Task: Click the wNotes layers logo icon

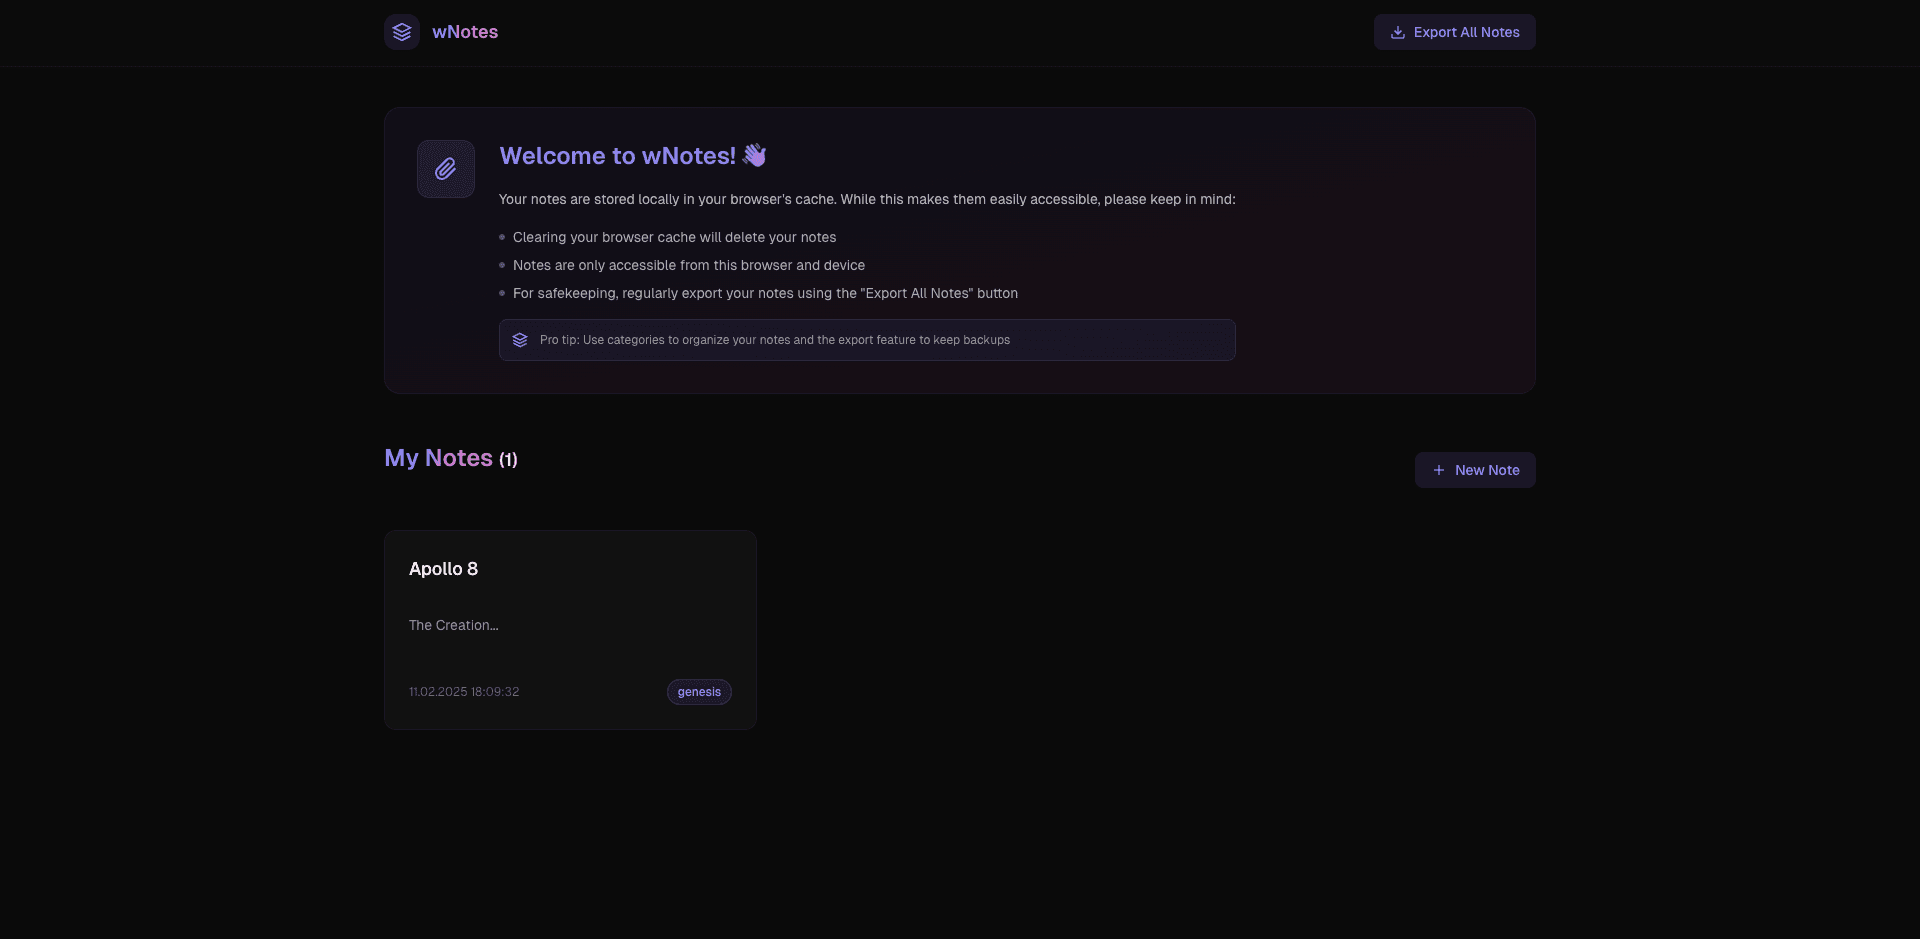Action: 402,32
